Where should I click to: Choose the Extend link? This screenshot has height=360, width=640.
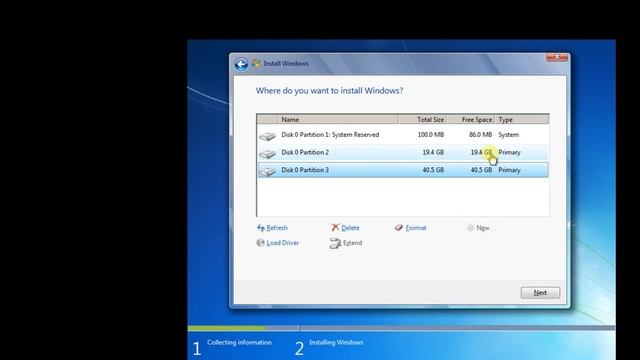click(352, 243)
